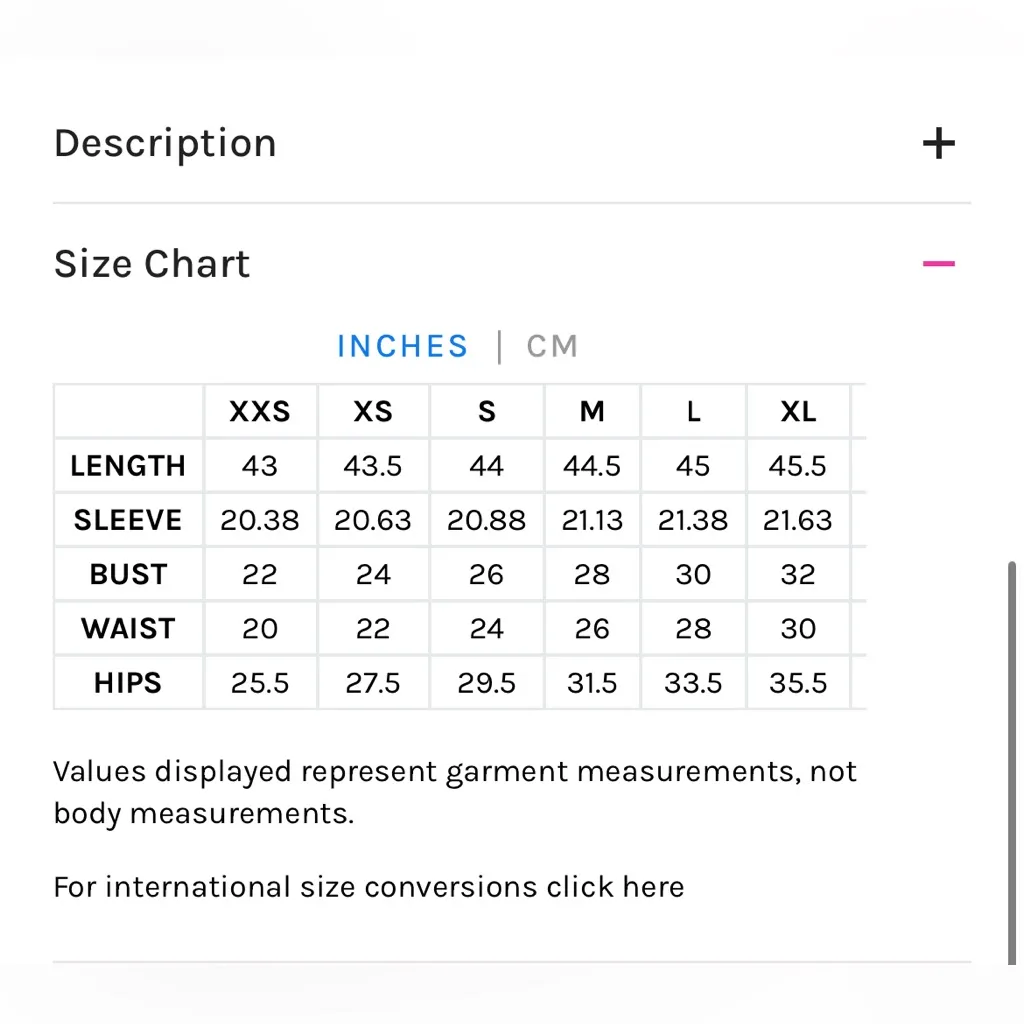Viewport: 1024px width, 1024px height.
Task: Click the L size column header
Action: point(693,412)
